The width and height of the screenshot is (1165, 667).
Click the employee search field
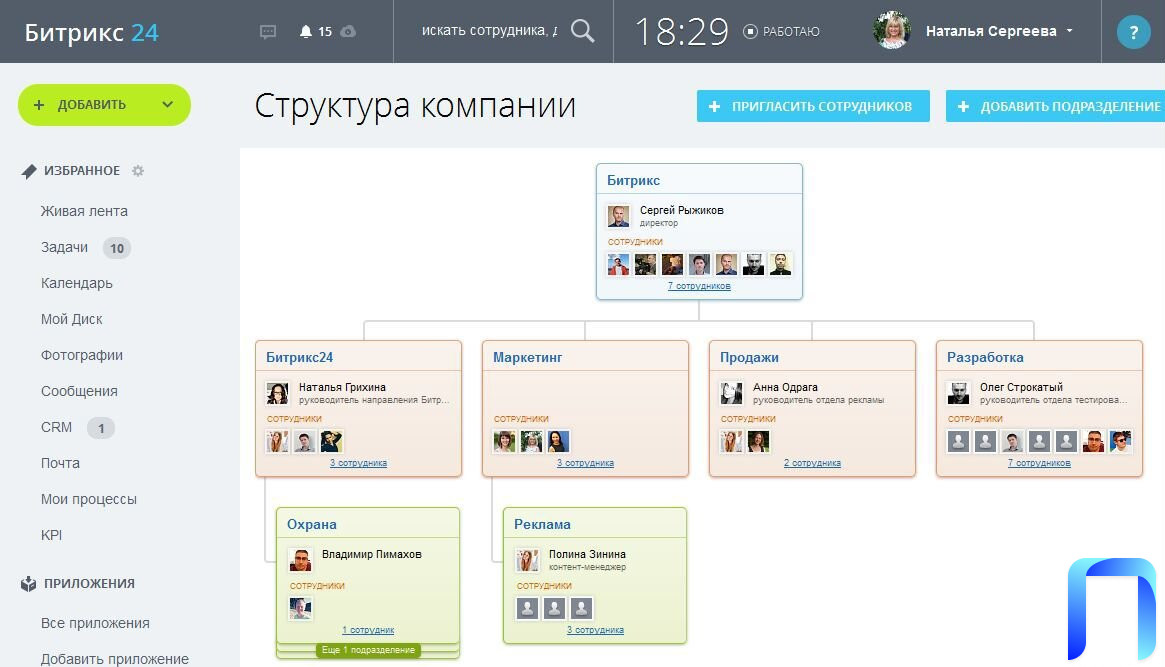coord(489,31)
